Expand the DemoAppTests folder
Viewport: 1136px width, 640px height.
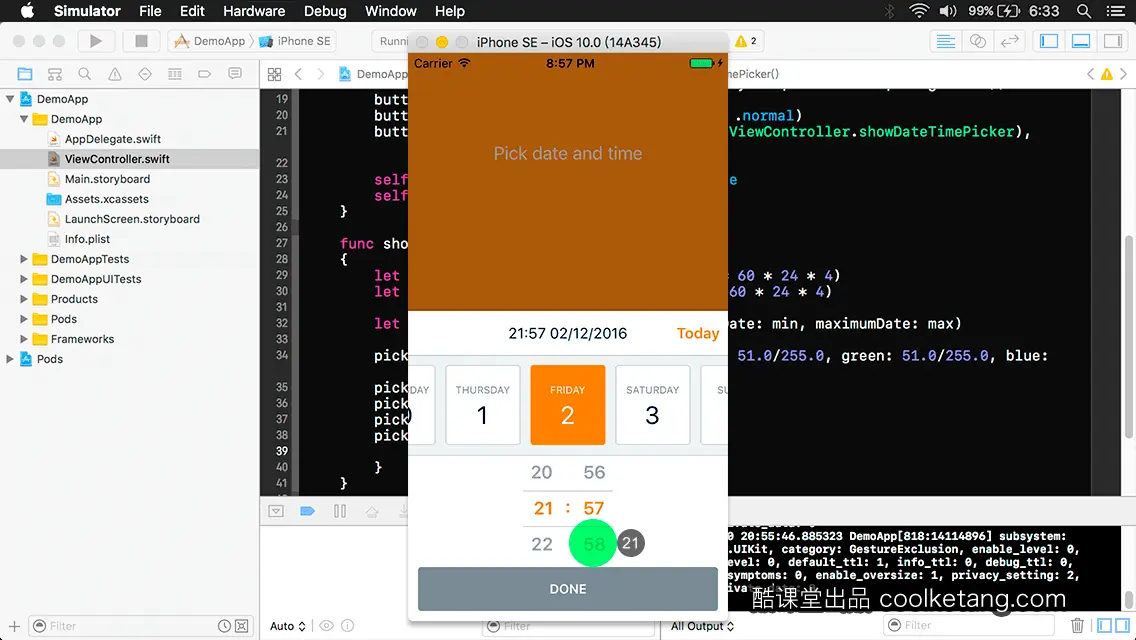pos(24,259)
